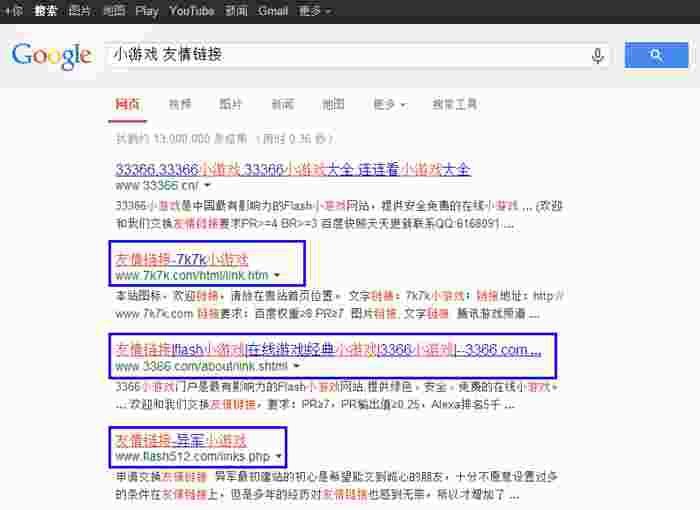Expand 更多 dropdown under search box

(x=389, y=105)
